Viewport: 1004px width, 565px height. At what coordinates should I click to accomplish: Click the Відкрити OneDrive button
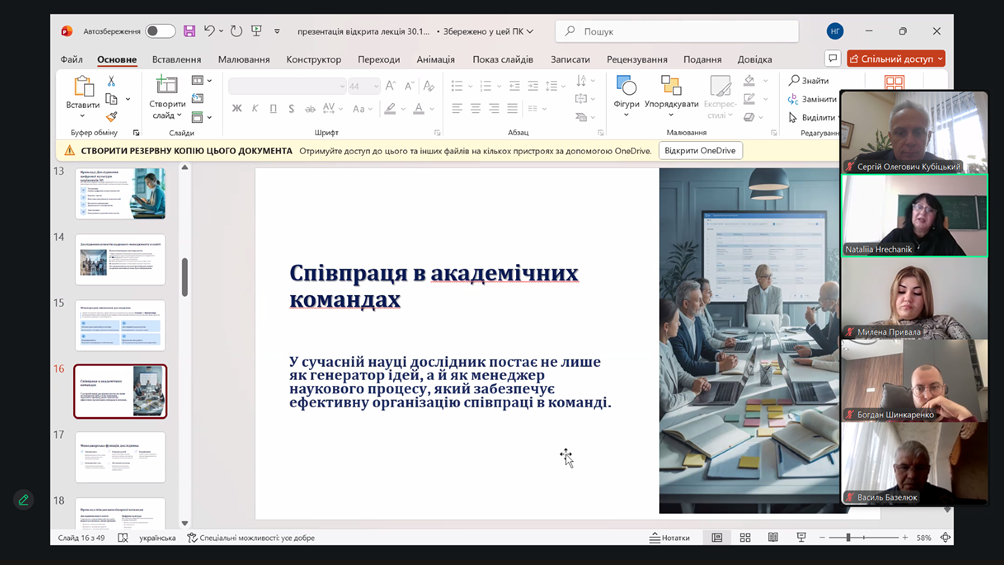700,151
